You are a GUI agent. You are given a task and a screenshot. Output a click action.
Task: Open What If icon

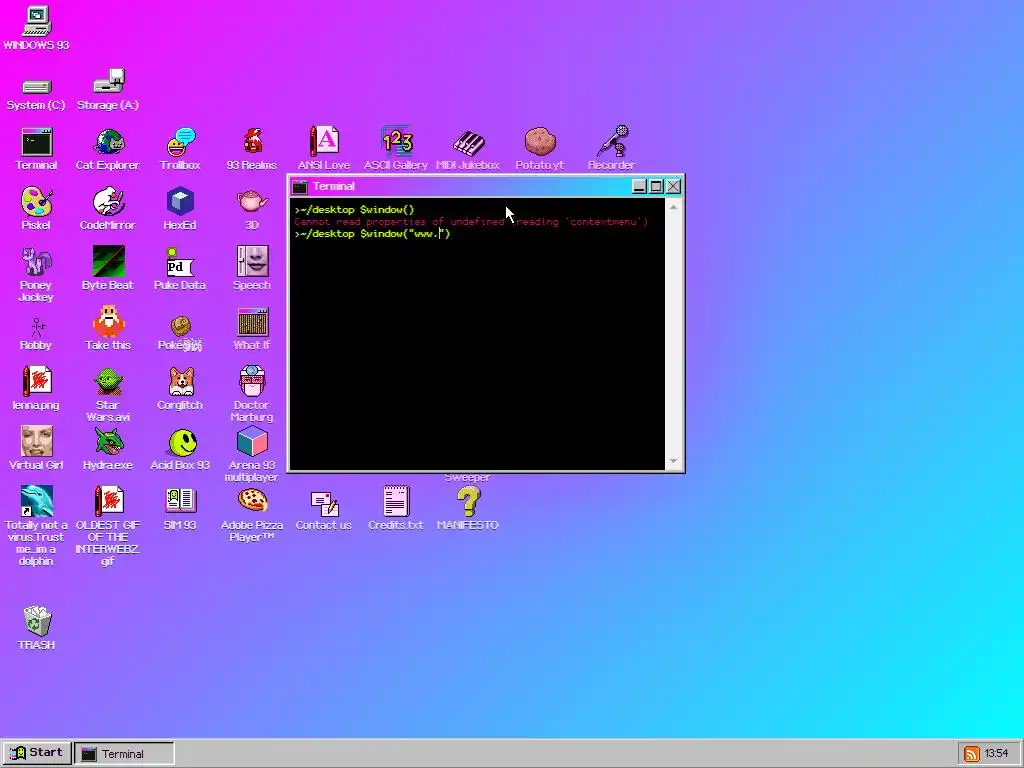251,330
